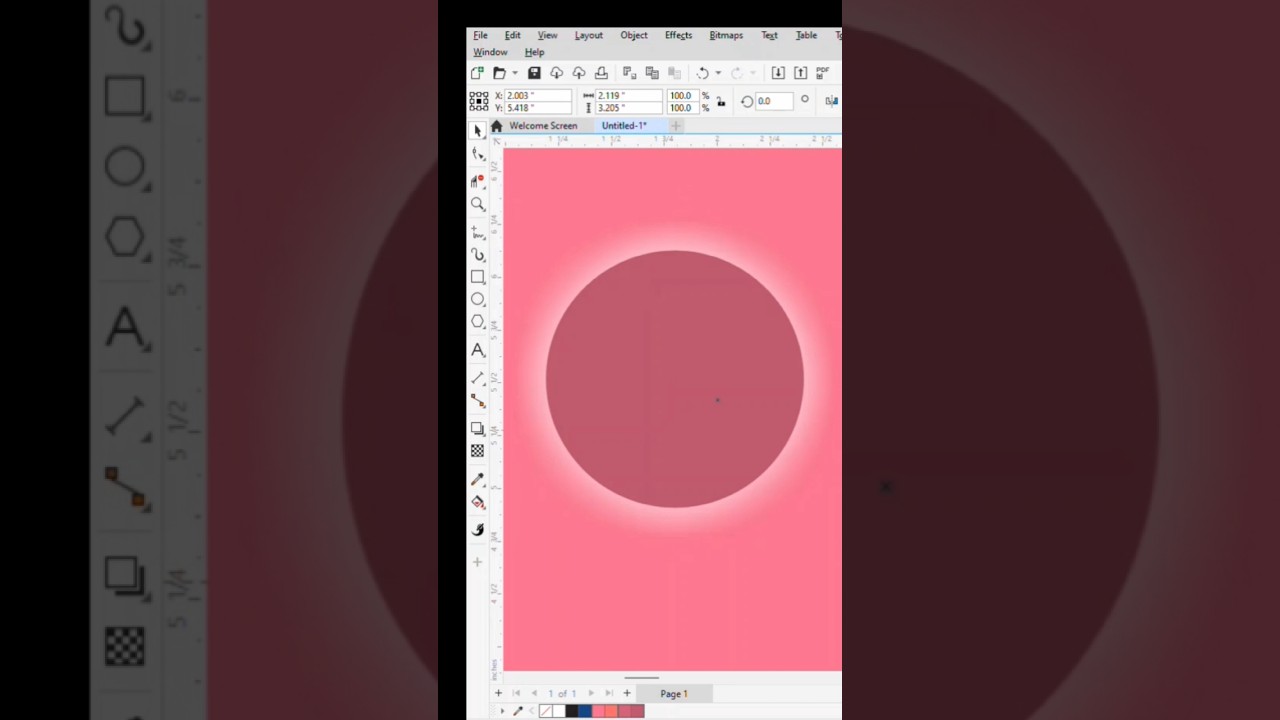Open the Text menu
This screenshot has width=1280, height=720.
[x=769, y=35]
